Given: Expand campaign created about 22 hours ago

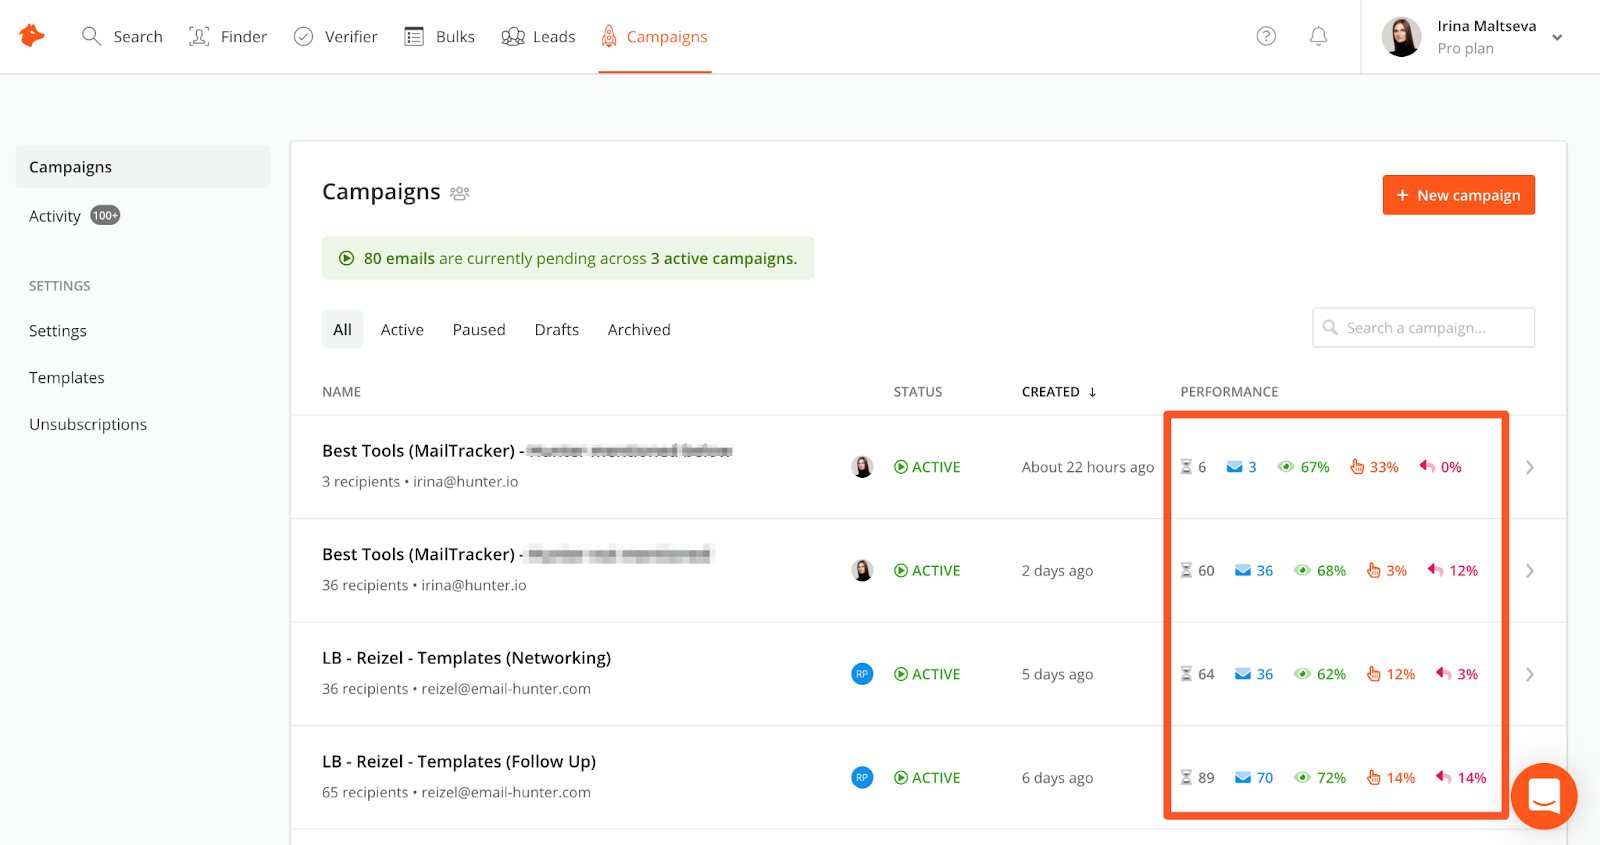Looking at the screenshot, I should click(x=1529, y=467).
